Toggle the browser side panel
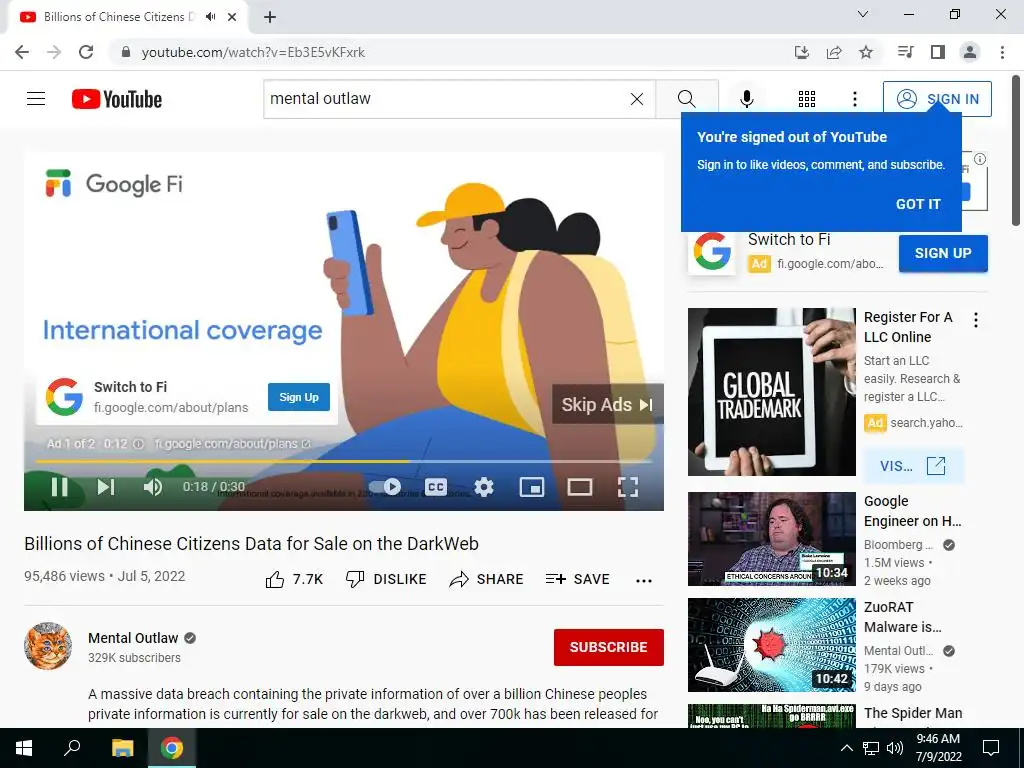Image resolution: width=1024 pixels, height=768 pixels. point(938,52)
